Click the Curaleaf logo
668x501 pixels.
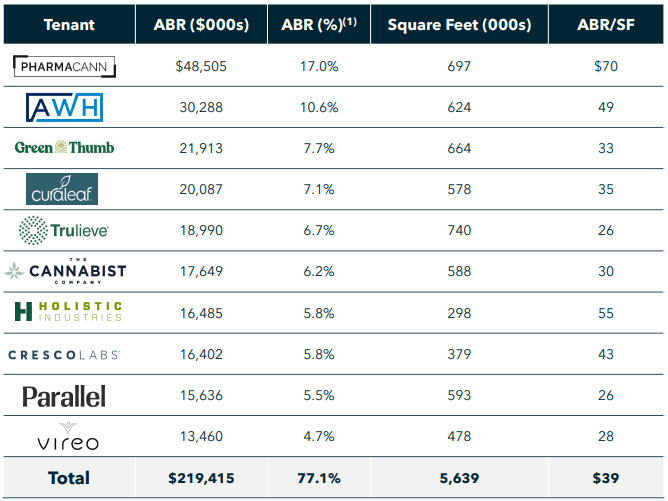click(x=62, y=189)
